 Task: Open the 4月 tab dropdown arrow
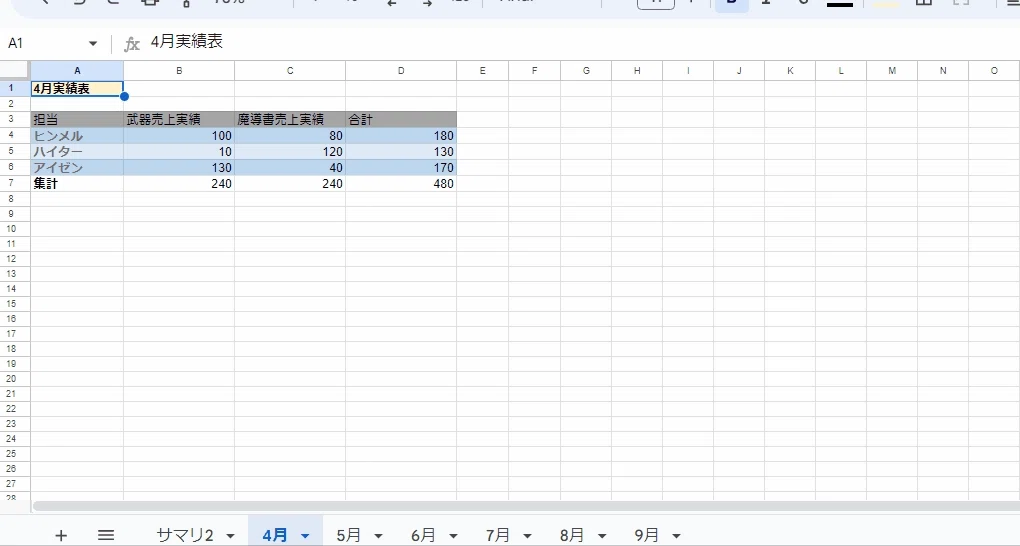point(305,536)
